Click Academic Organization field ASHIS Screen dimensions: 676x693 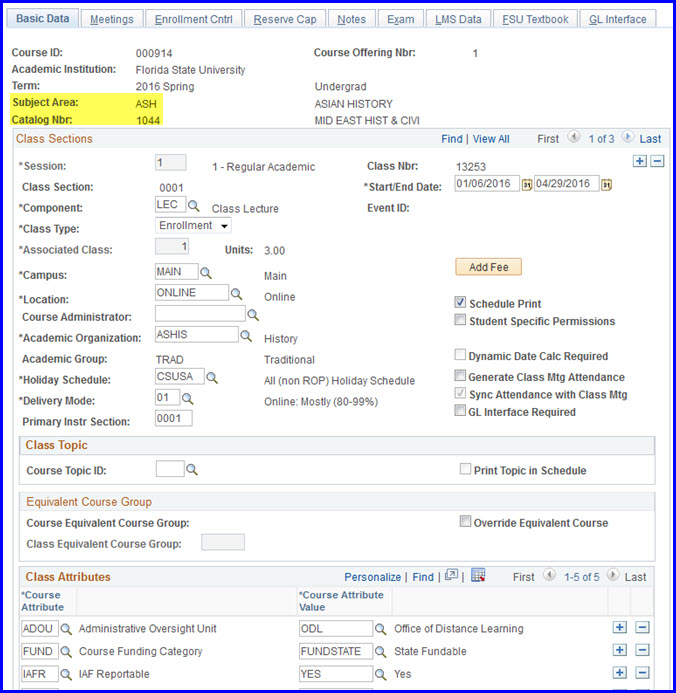[x=197, y=334]
